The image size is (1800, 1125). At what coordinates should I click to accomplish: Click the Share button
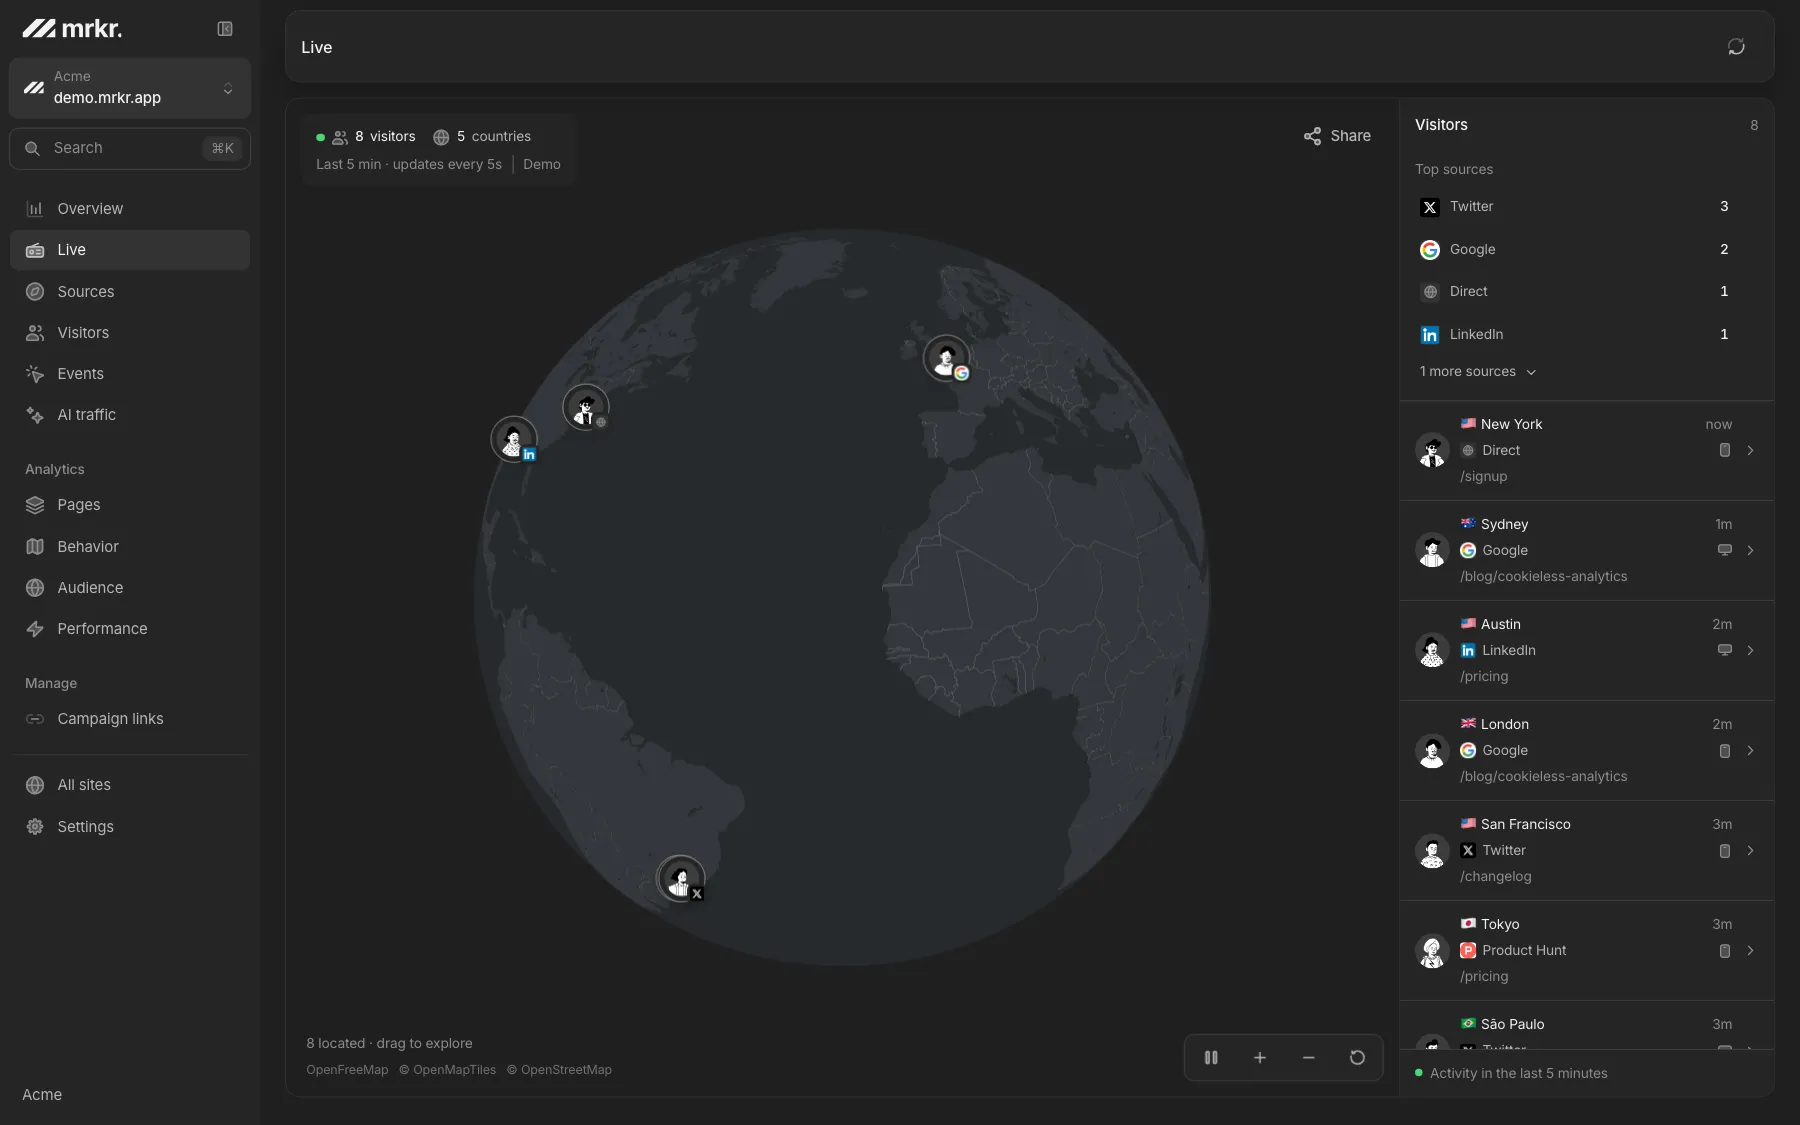coord(1337,136)
